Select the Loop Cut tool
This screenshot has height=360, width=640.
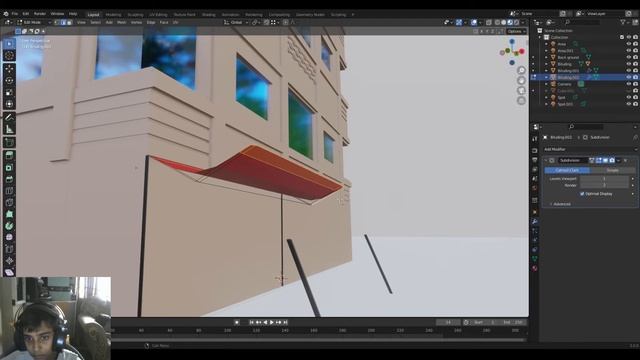(9, 191)
